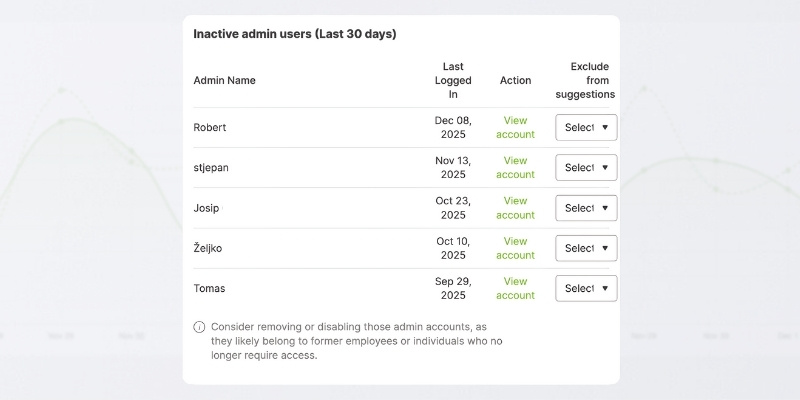Expand the Select dropdown for Tomas
This screenshot has width=800, height=400.
(x=586, y=288)
